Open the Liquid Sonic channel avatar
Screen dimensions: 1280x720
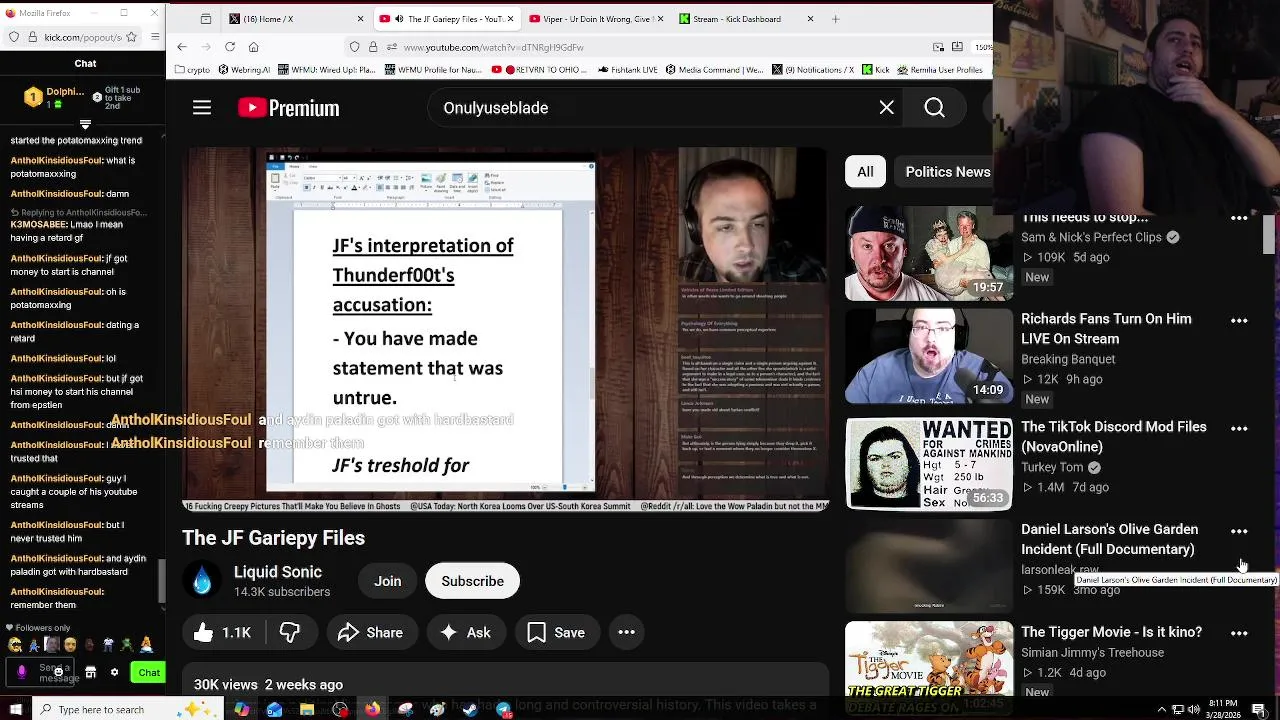[x=202, y=581]
